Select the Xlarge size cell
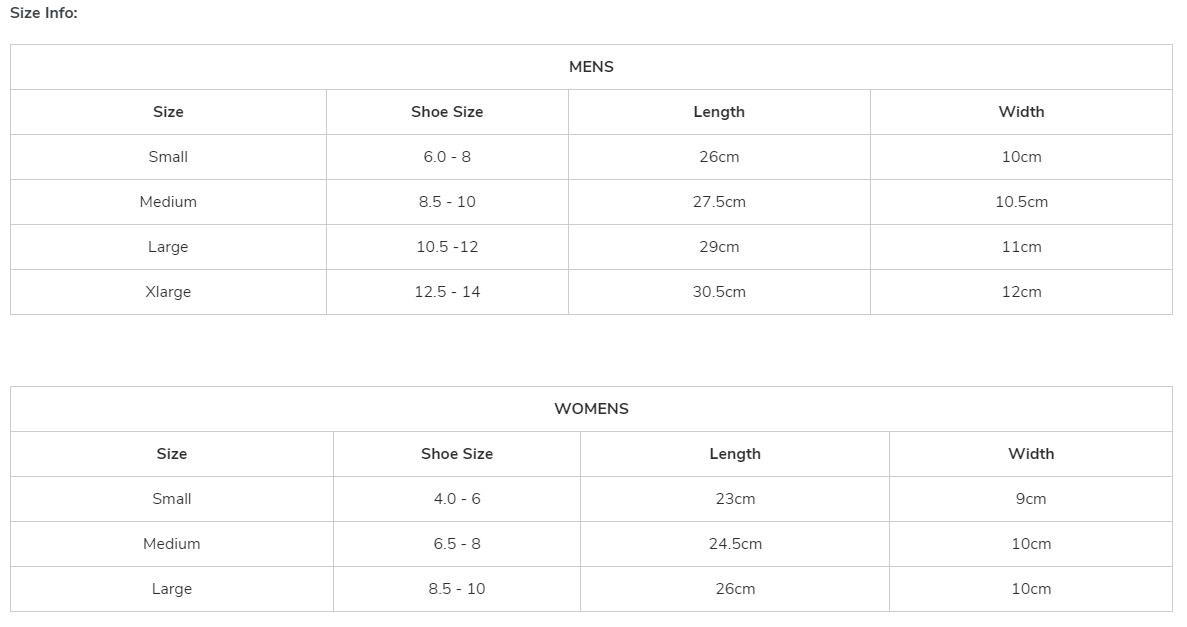Screen dimensions: 1187x627 (x=168, y=292)
